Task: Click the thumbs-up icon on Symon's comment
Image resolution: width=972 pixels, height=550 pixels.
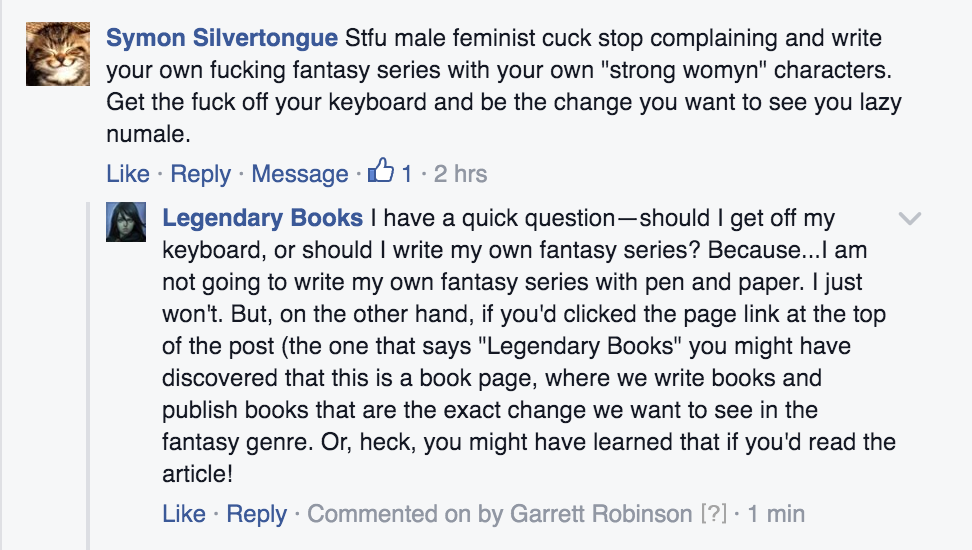Action: tap(381, 173)
